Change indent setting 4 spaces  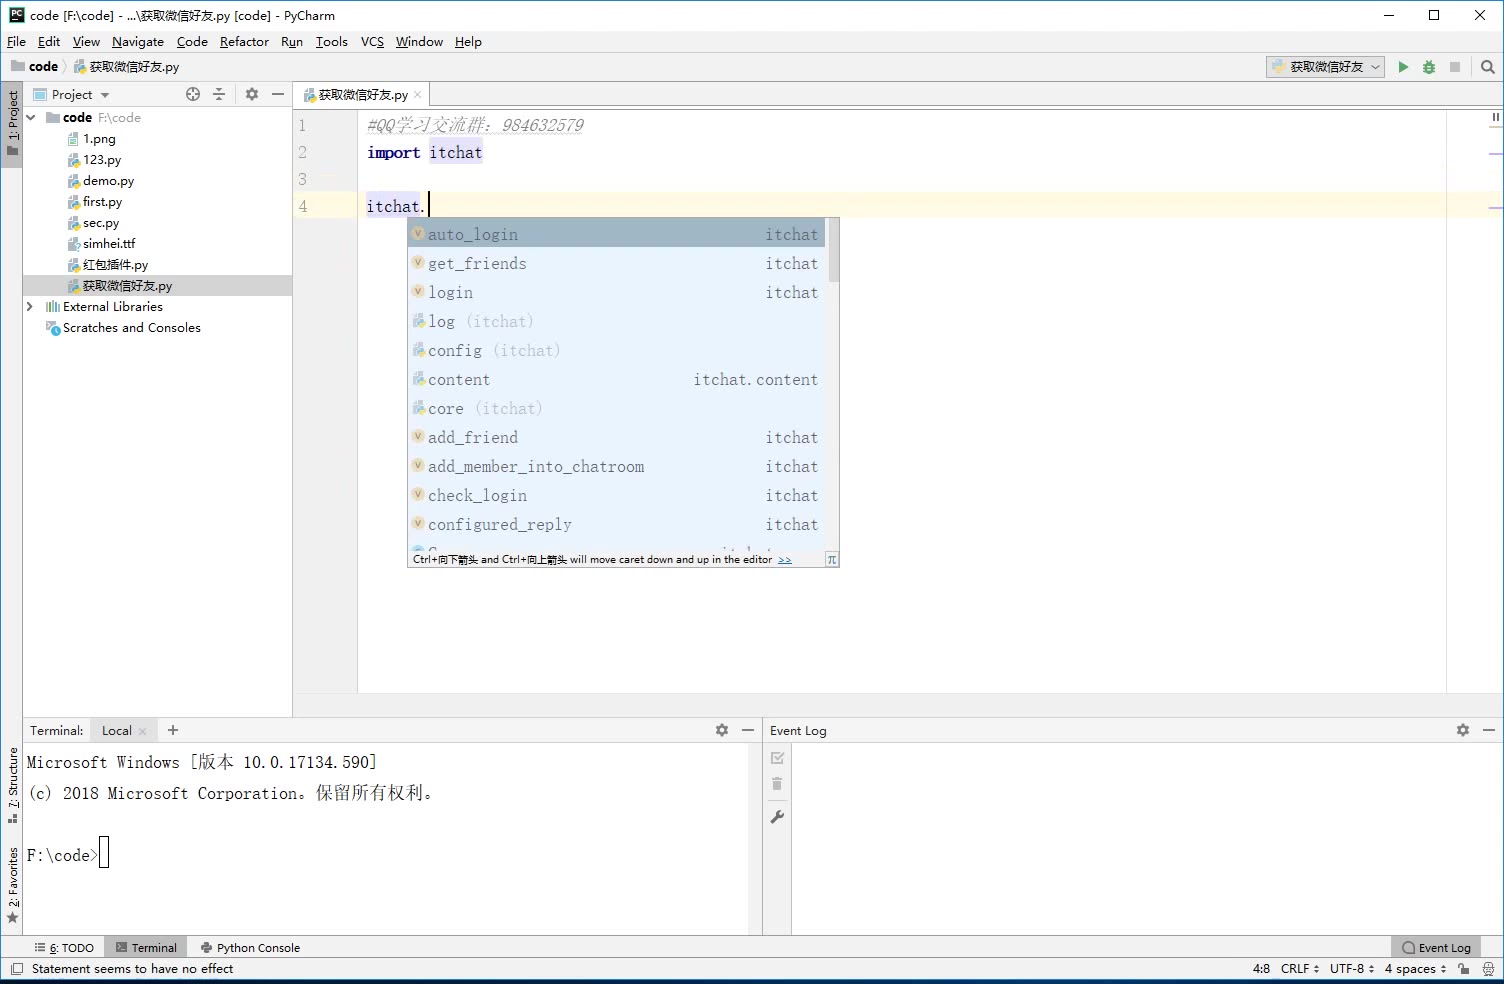click(1415, 969)
